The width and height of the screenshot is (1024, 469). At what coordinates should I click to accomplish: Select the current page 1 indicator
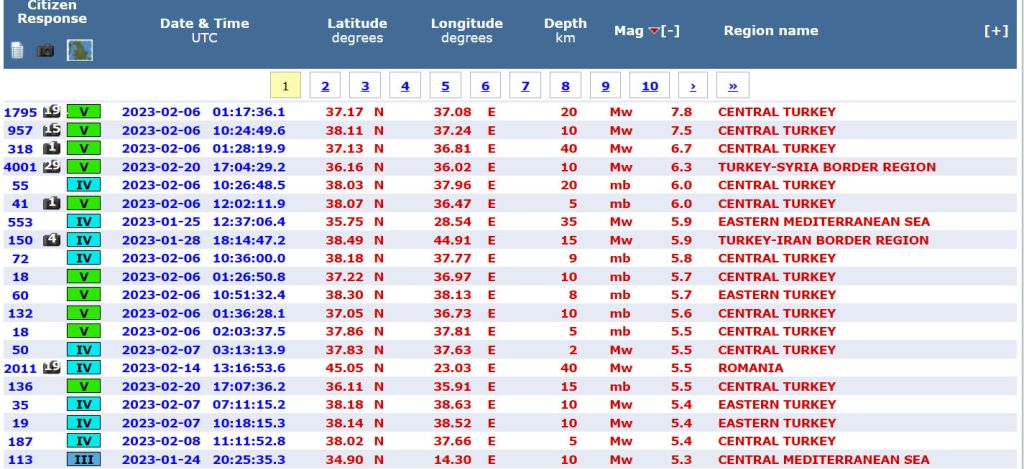(285, 86)
